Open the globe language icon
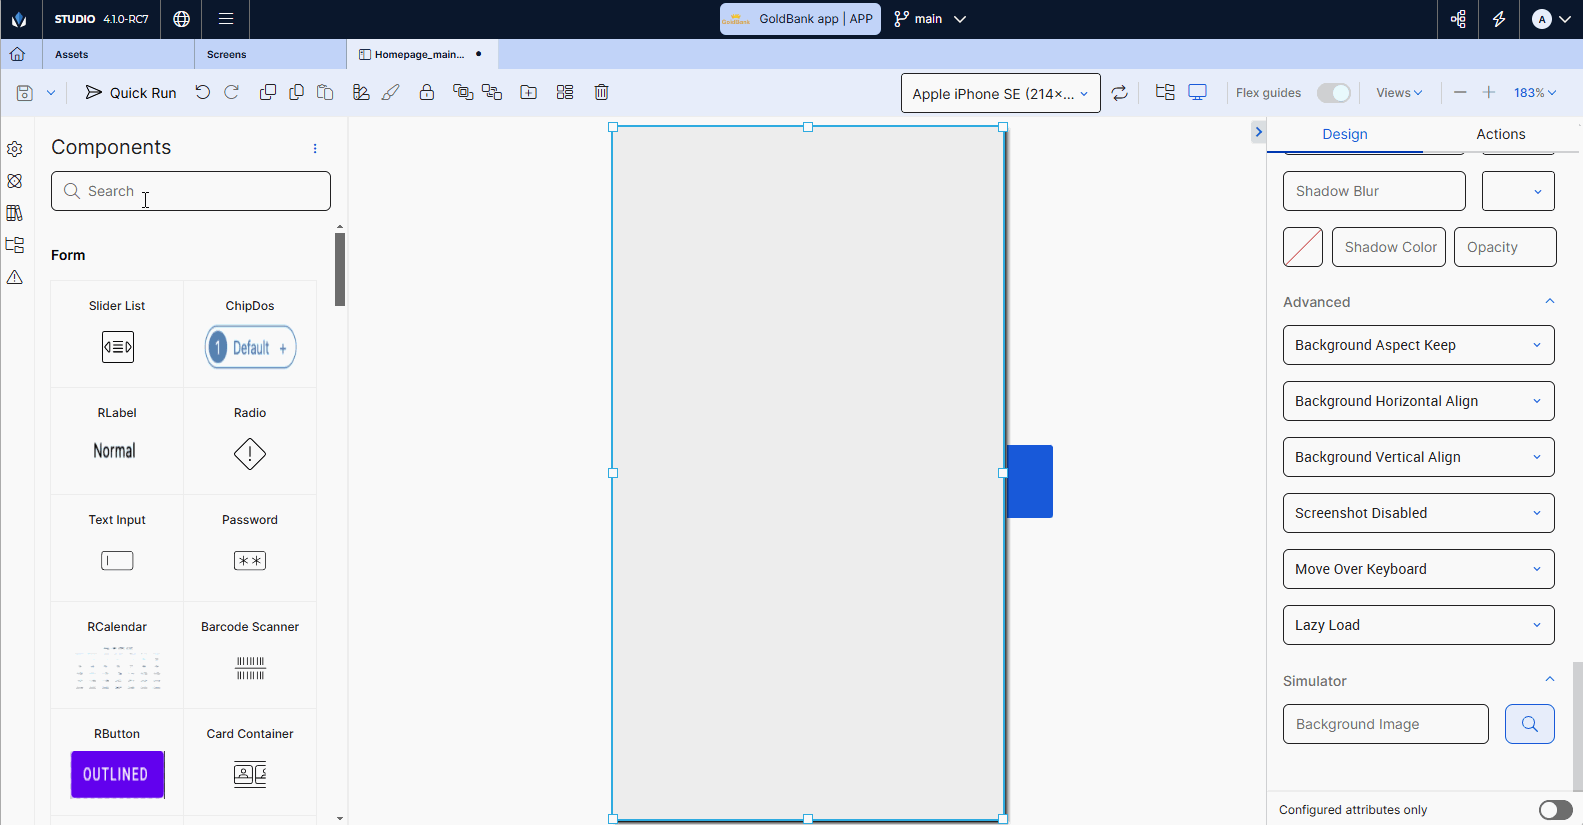The width and height of the screenshot is (1583, 825). (181, 19)
